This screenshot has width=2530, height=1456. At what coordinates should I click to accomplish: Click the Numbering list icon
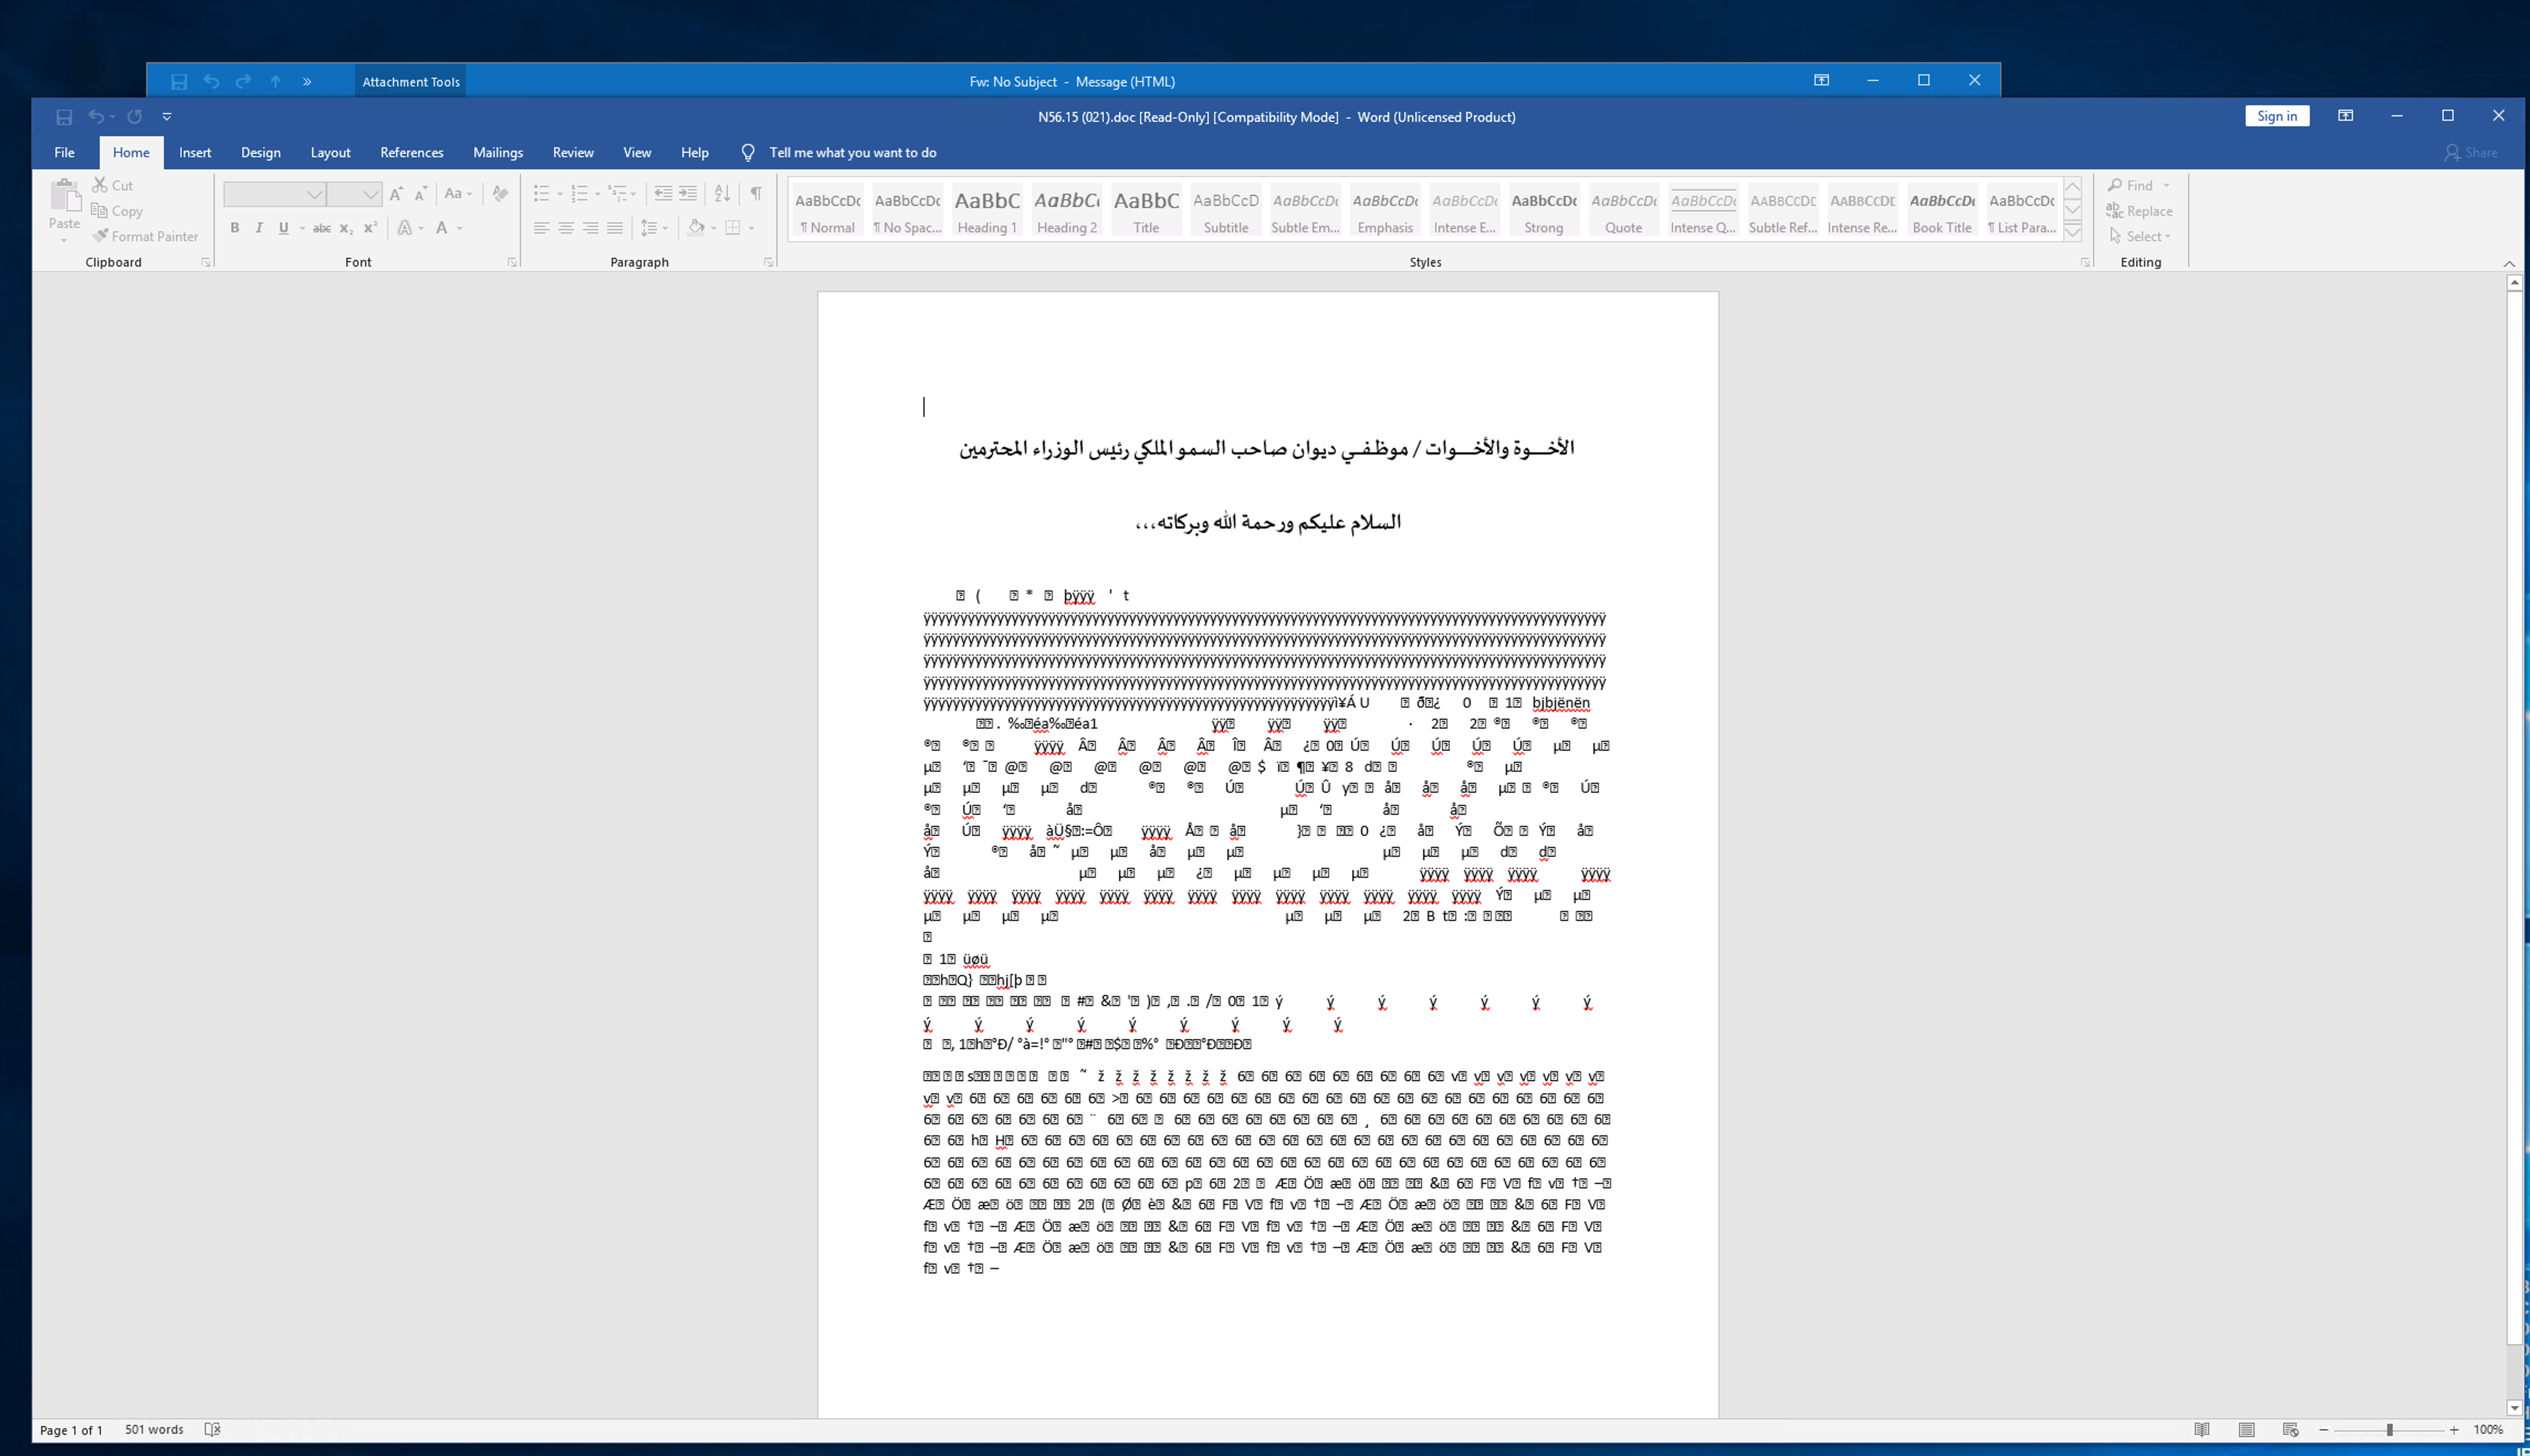click(x=579, y=193)
